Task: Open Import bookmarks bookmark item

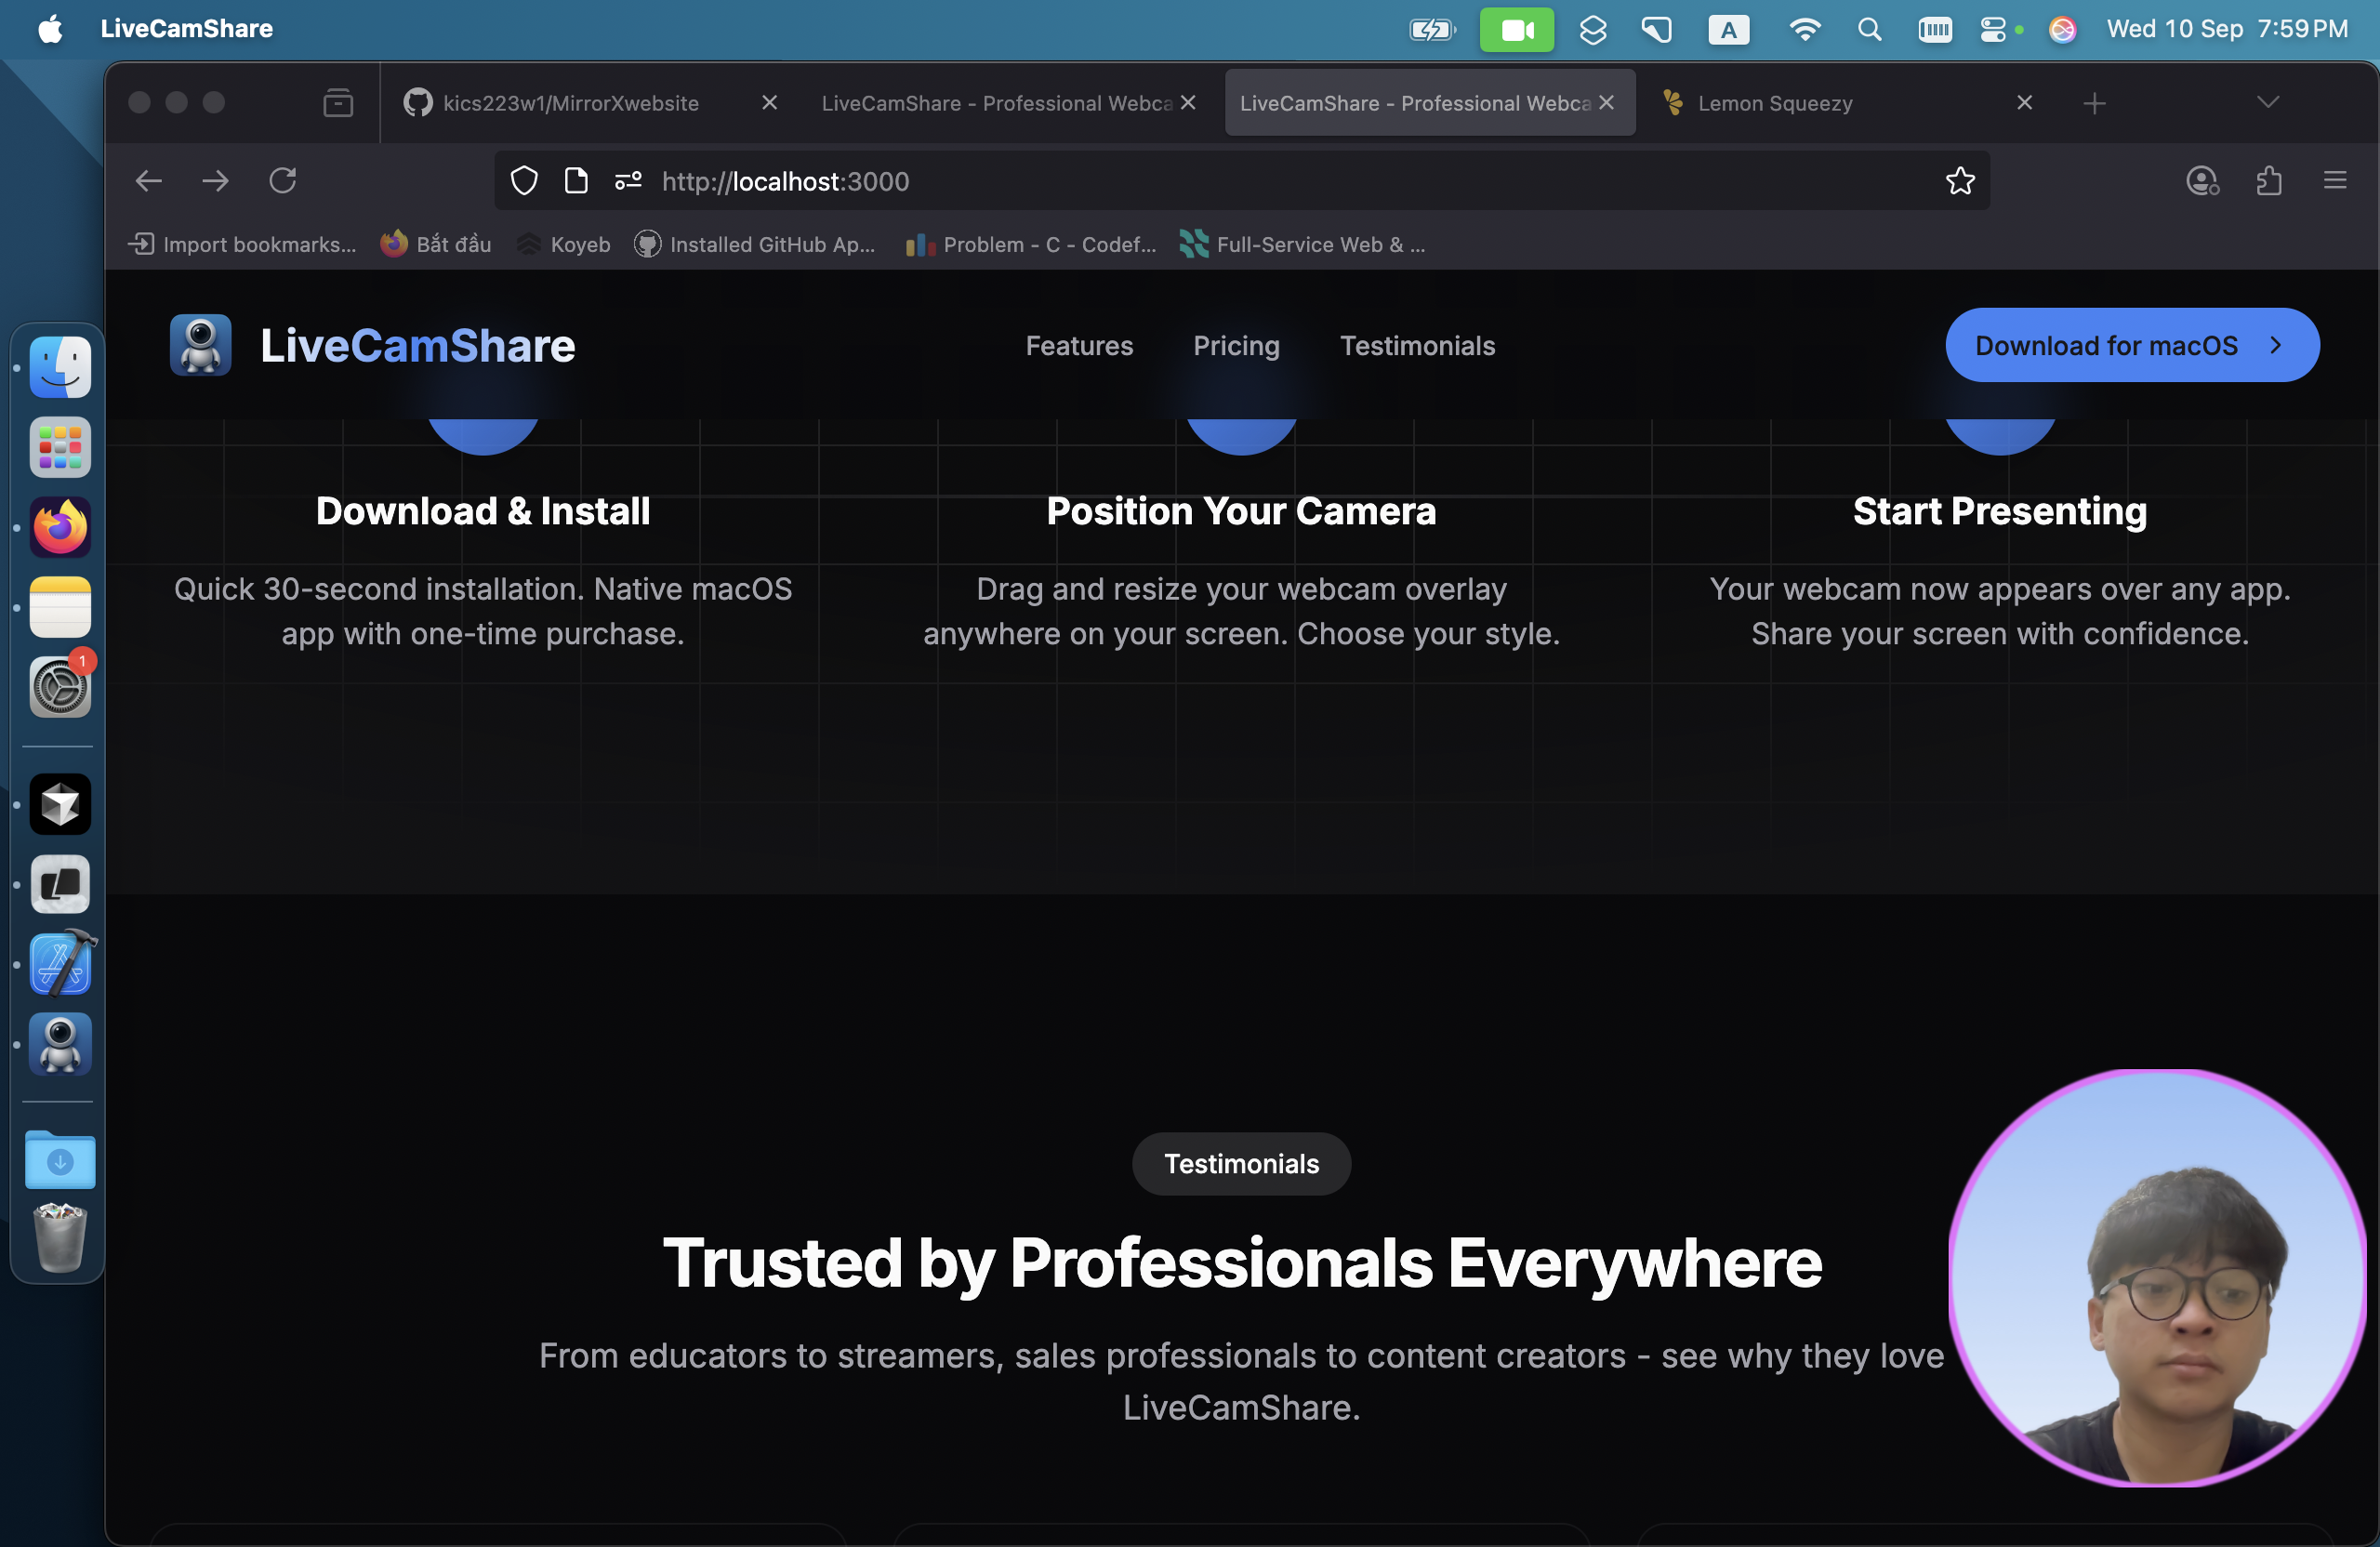Action: (x=242, y=244)
